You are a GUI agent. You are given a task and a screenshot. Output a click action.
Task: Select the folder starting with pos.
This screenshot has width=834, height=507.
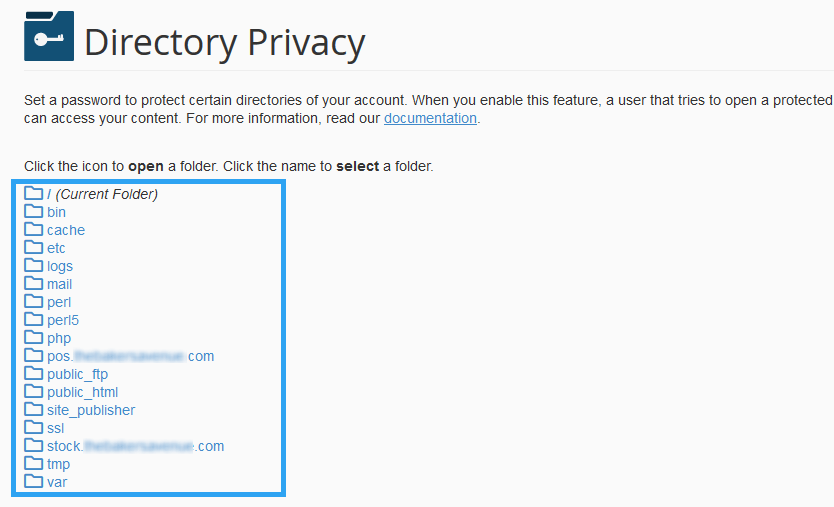130,356
